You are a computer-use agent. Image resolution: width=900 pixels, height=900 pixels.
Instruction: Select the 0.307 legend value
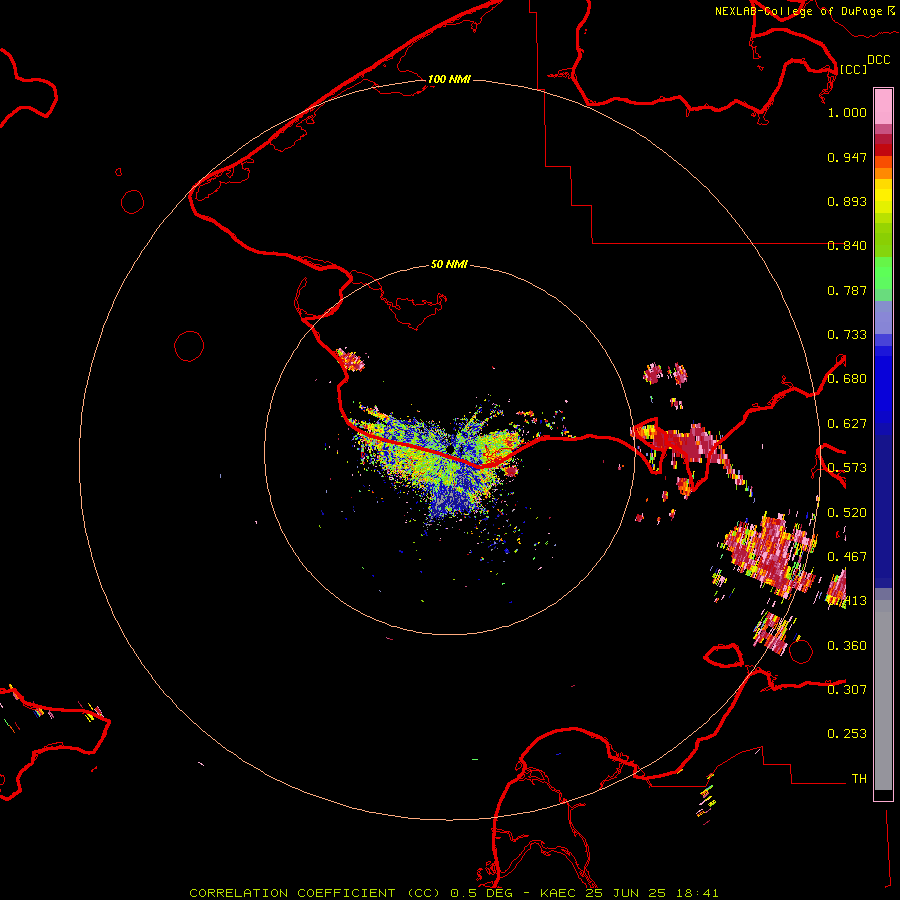point(847,689)
